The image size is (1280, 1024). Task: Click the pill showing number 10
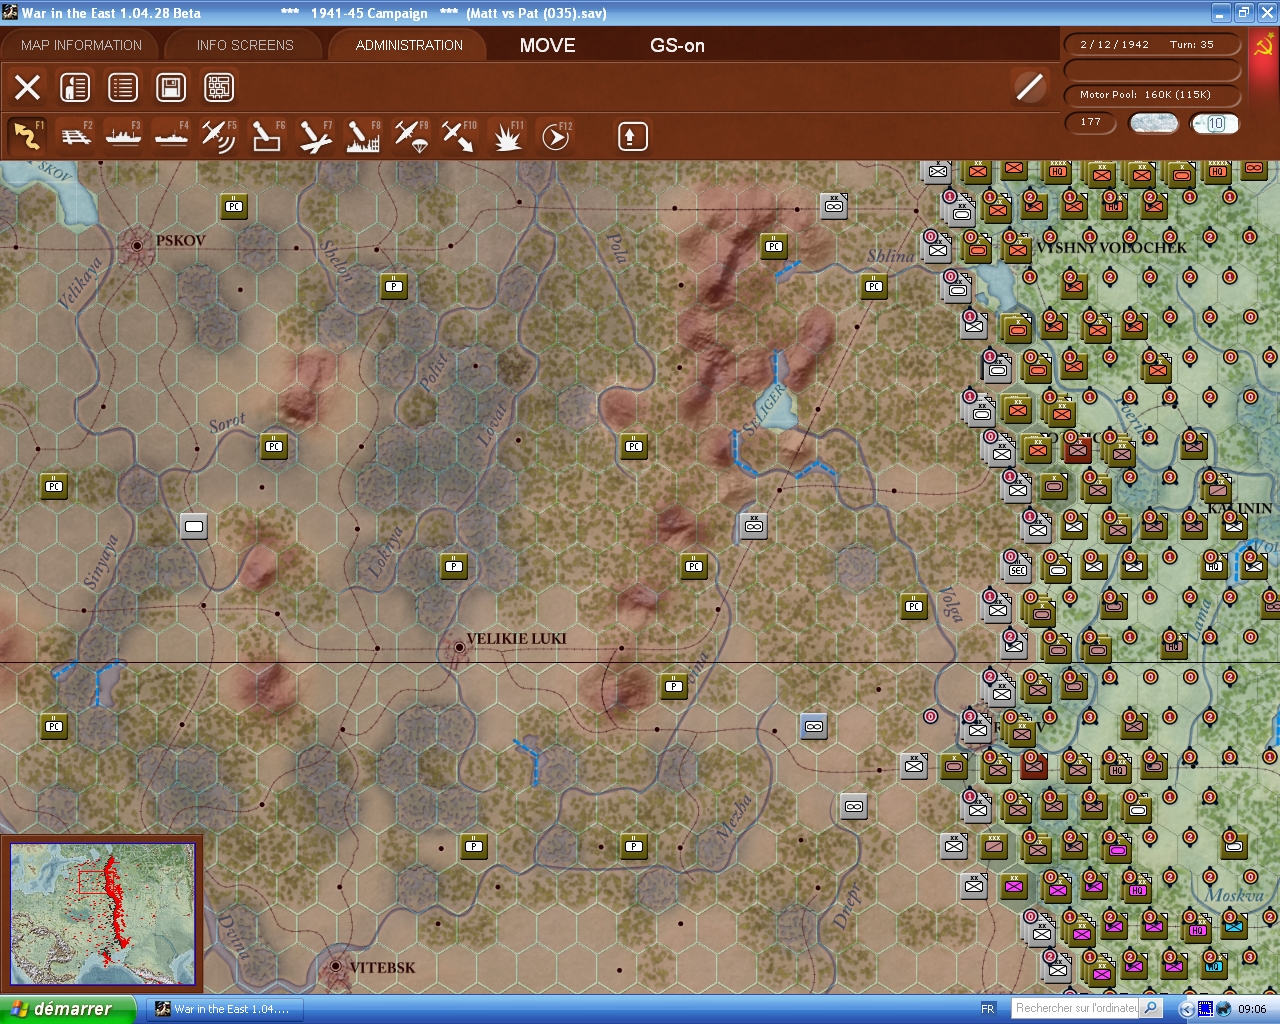click(x=1215, y=123)
